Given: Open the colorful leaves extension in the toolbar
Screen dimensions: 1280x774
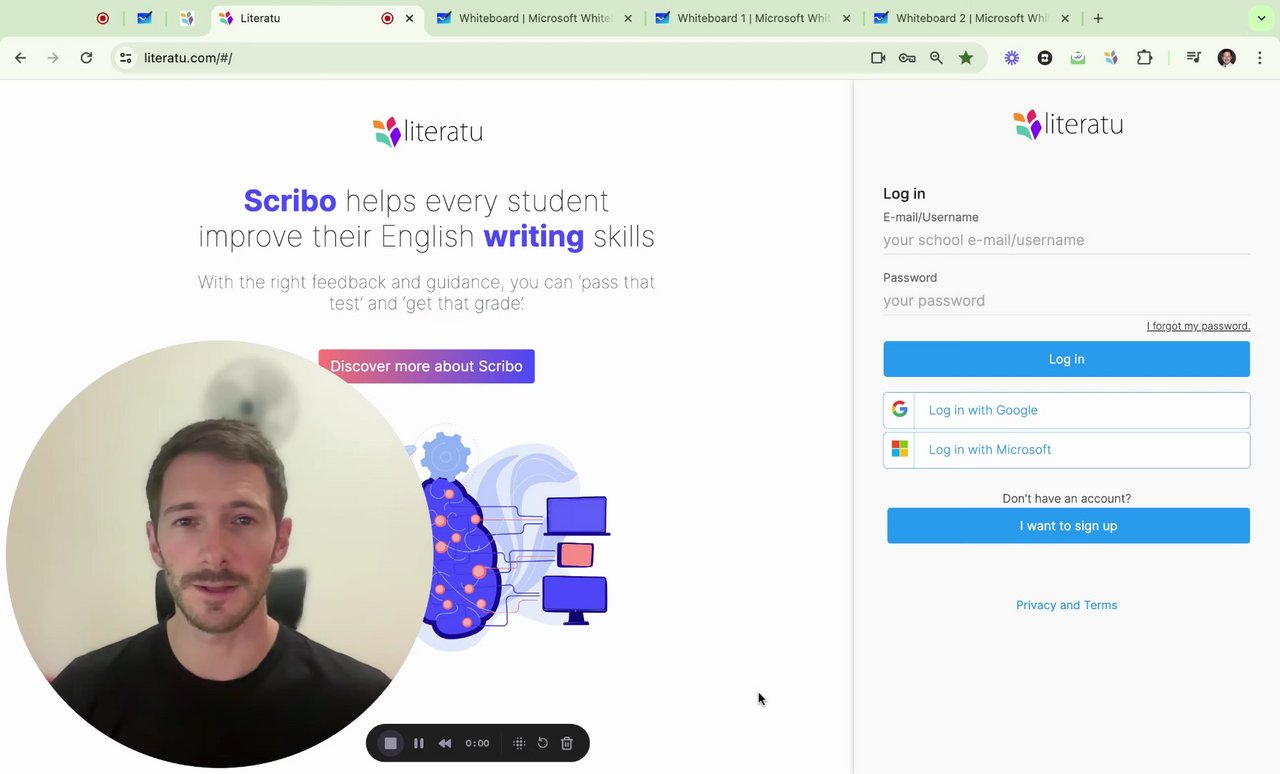Looking at the screenshot, I should pyautogui.click(x=1111, y=58).
